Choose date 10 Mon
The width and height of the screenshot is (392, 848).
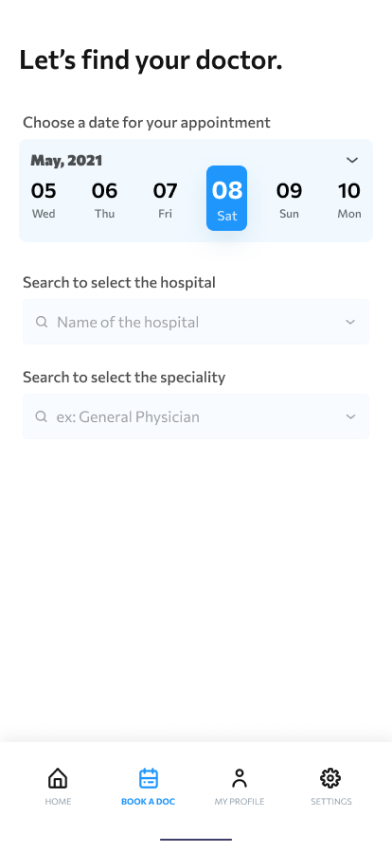click(x=349, y=199)
